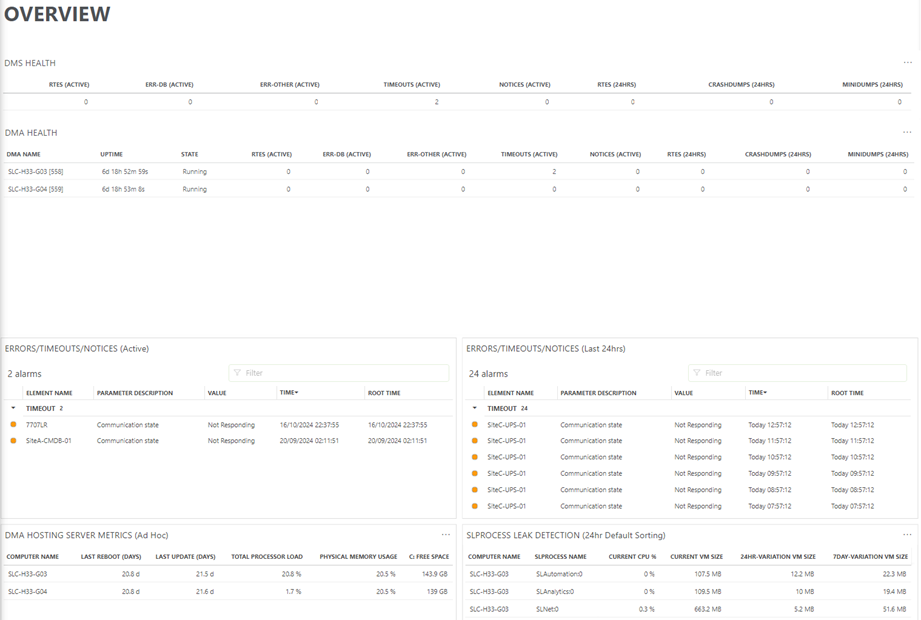Select element SiteA-CMDB-01 in Active alarms
Viewport: 921px width, 620px height.
click(49, 440)
